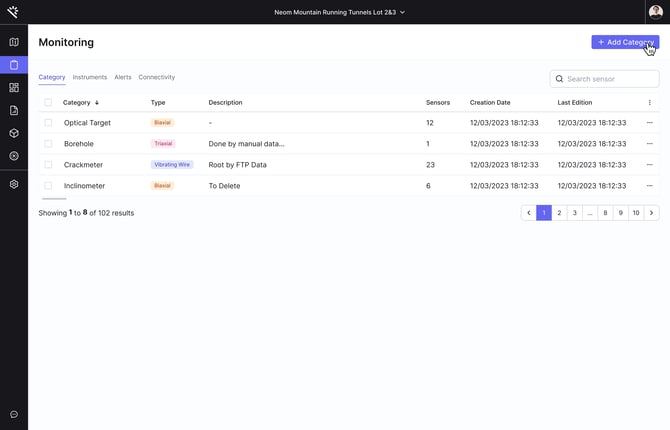Toggle the select-all header checkbox

(48, 102)
